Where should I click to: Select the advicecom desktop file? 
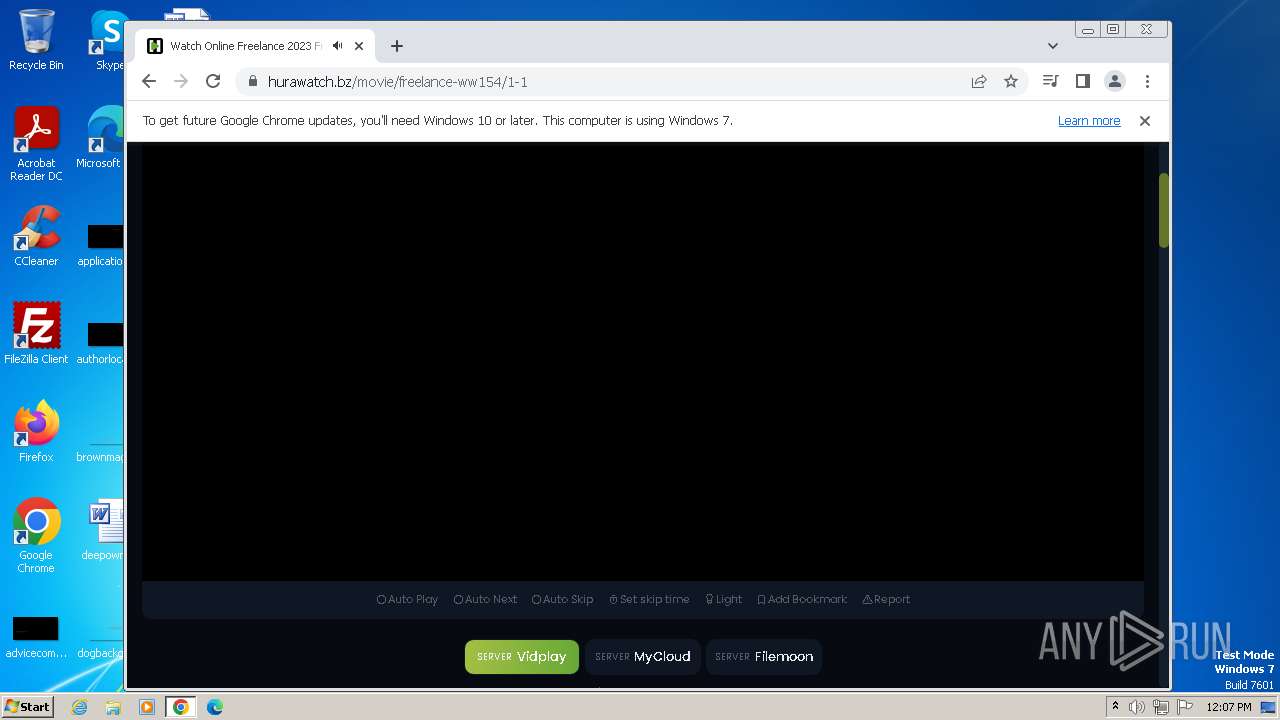[36, 638]
